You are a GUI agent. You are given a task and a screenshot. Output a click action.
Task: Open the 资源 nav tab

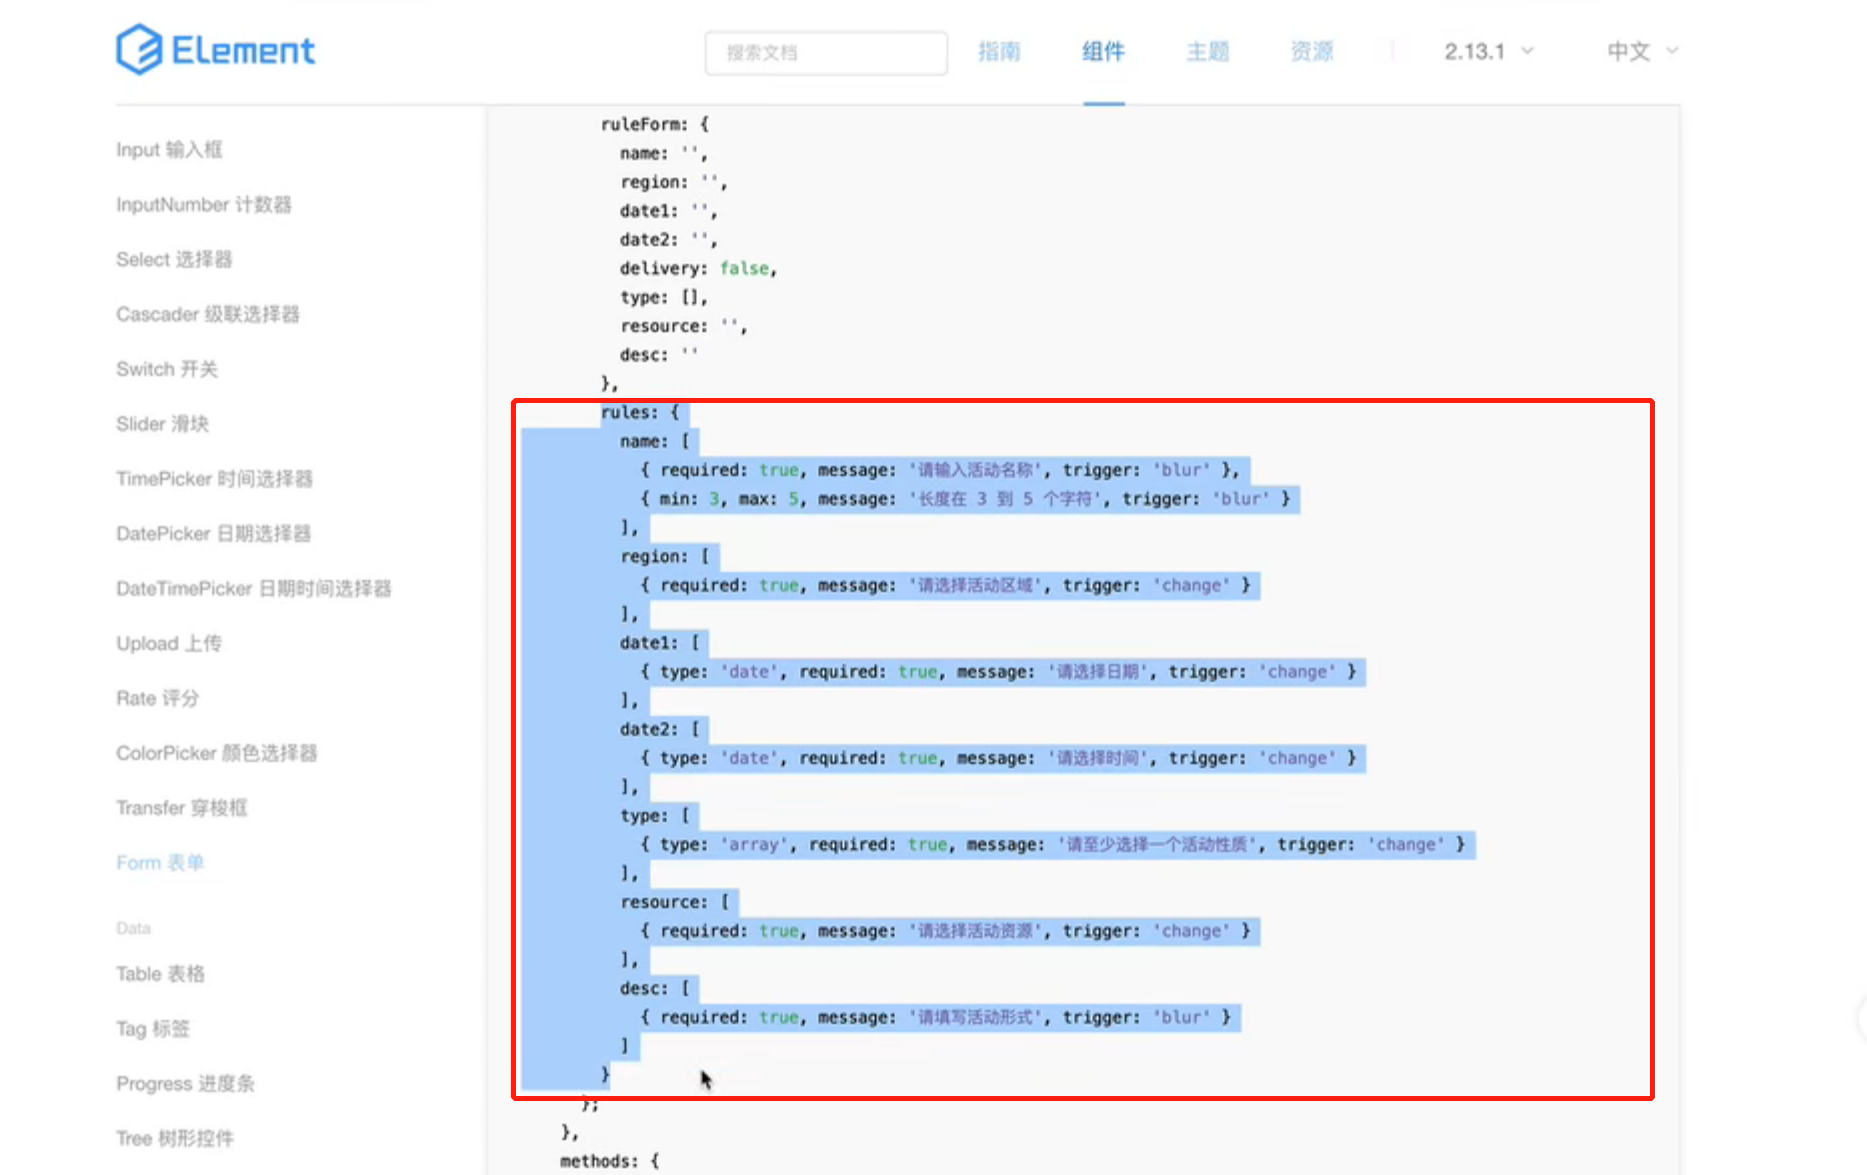click(x=1312, y=51)
